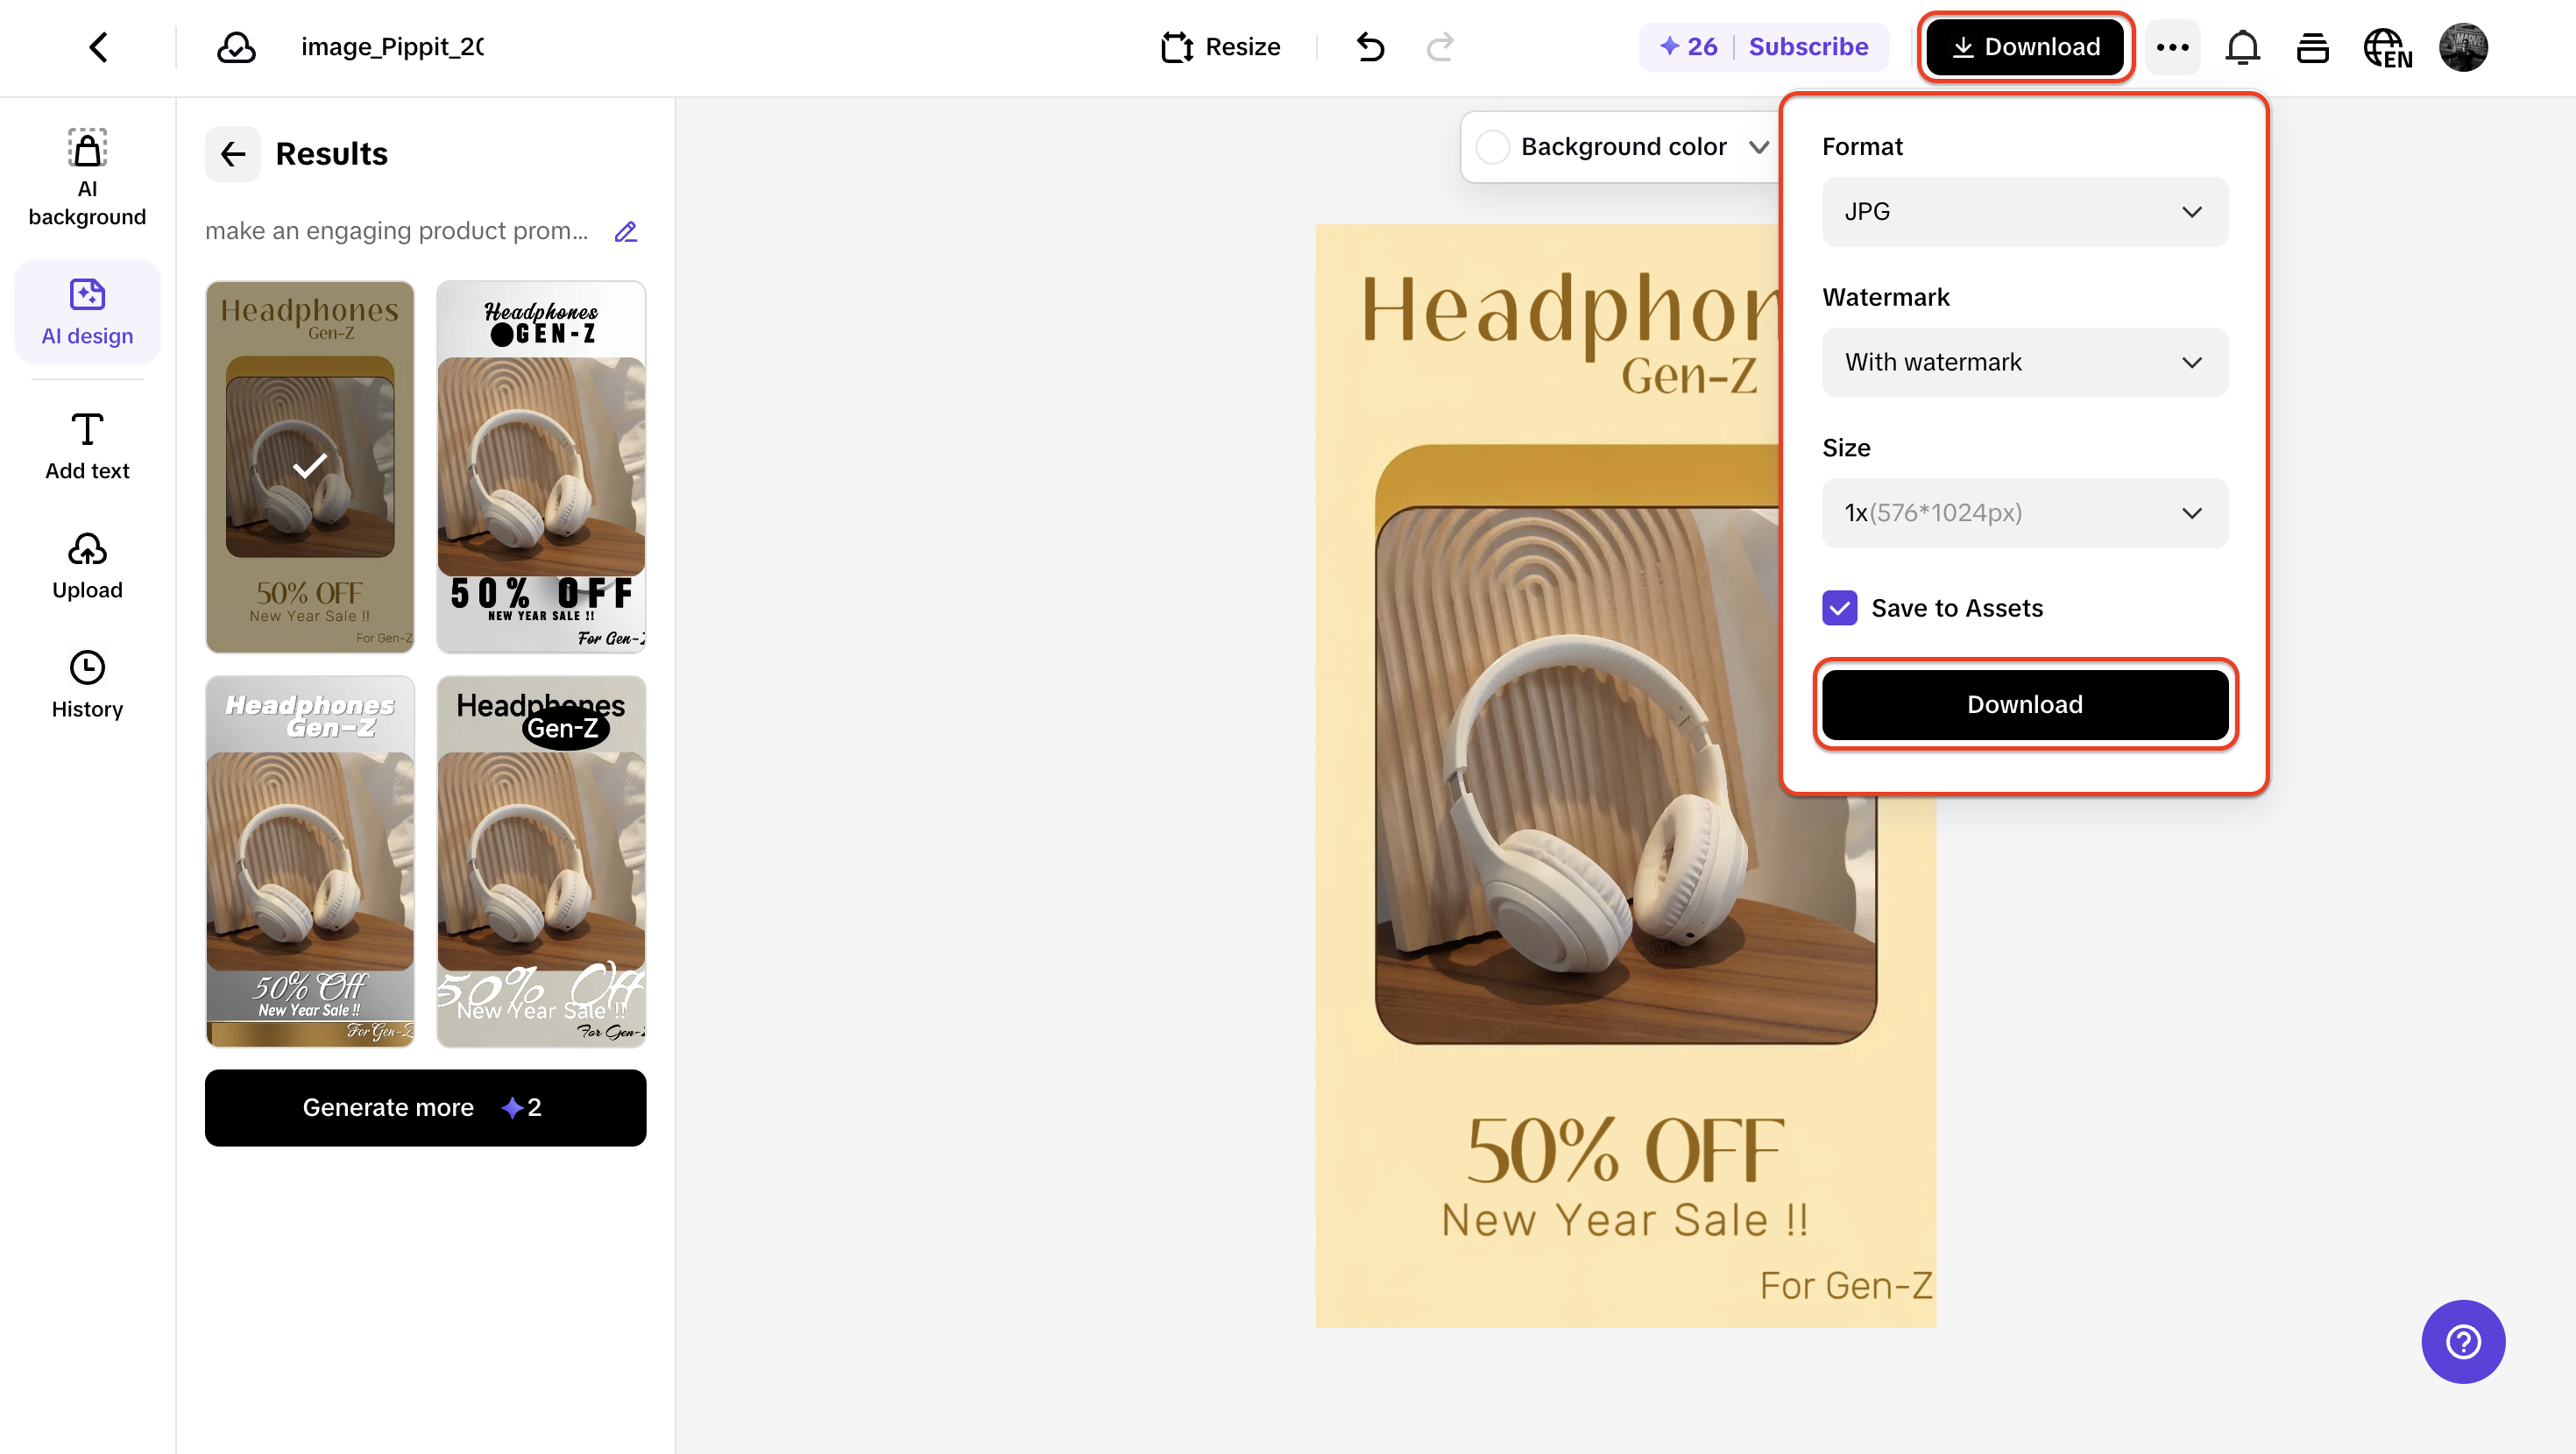2576x1454 pixels.
Task: Open the Resize tool
Action: pyautogui.click(x=1221, y=46)
